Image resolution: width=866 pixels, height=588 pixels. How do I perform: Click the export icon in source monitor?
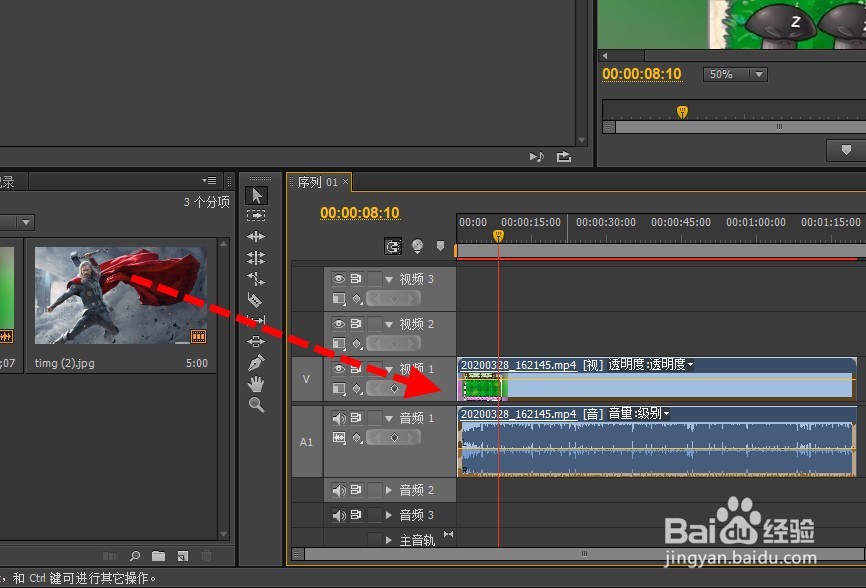coord(563,157)
